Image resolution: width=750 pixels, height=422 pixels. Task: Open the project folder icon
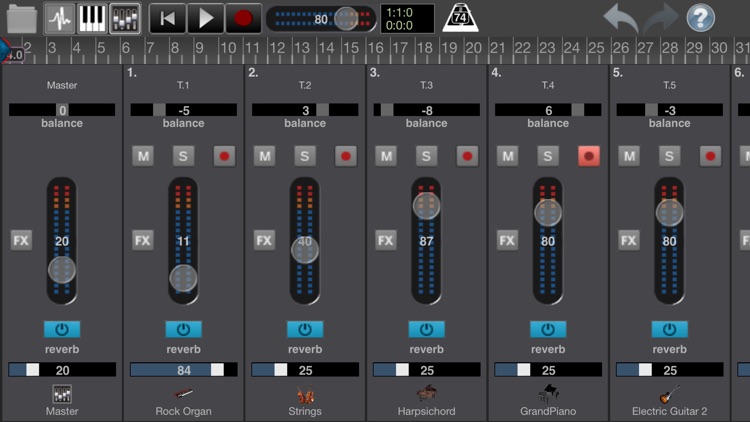(x=22, y=19)
